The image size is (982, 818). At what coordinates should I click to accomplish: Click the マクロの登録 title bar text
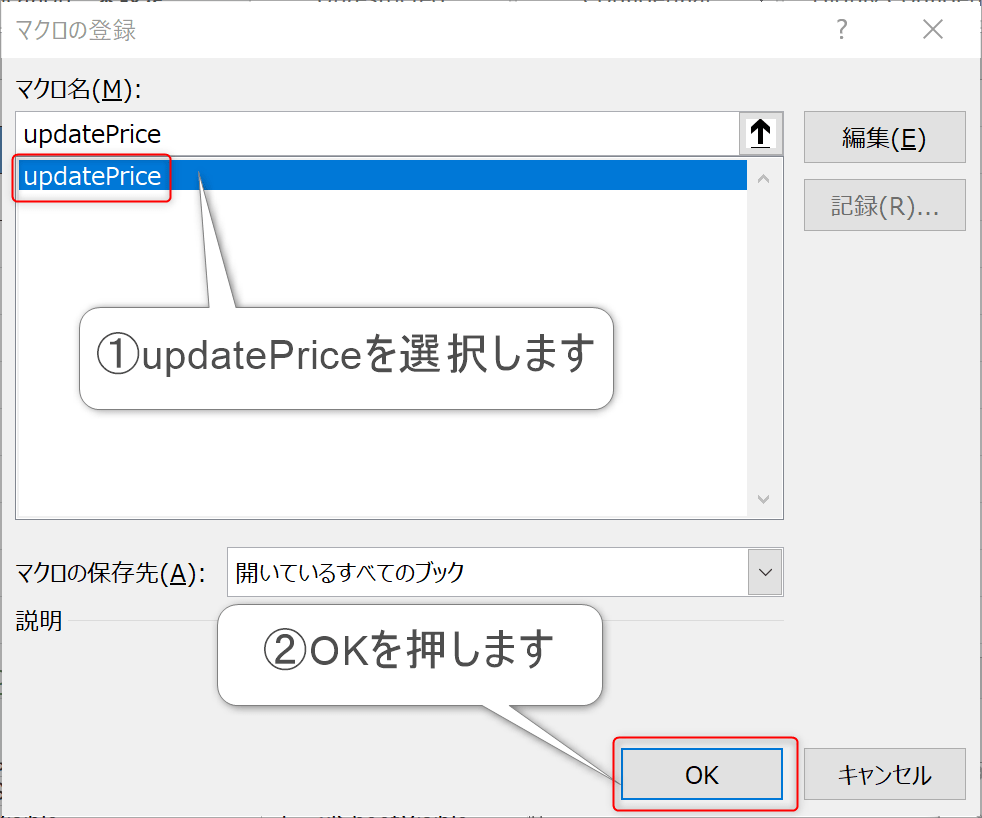click(x=76, y=30)
